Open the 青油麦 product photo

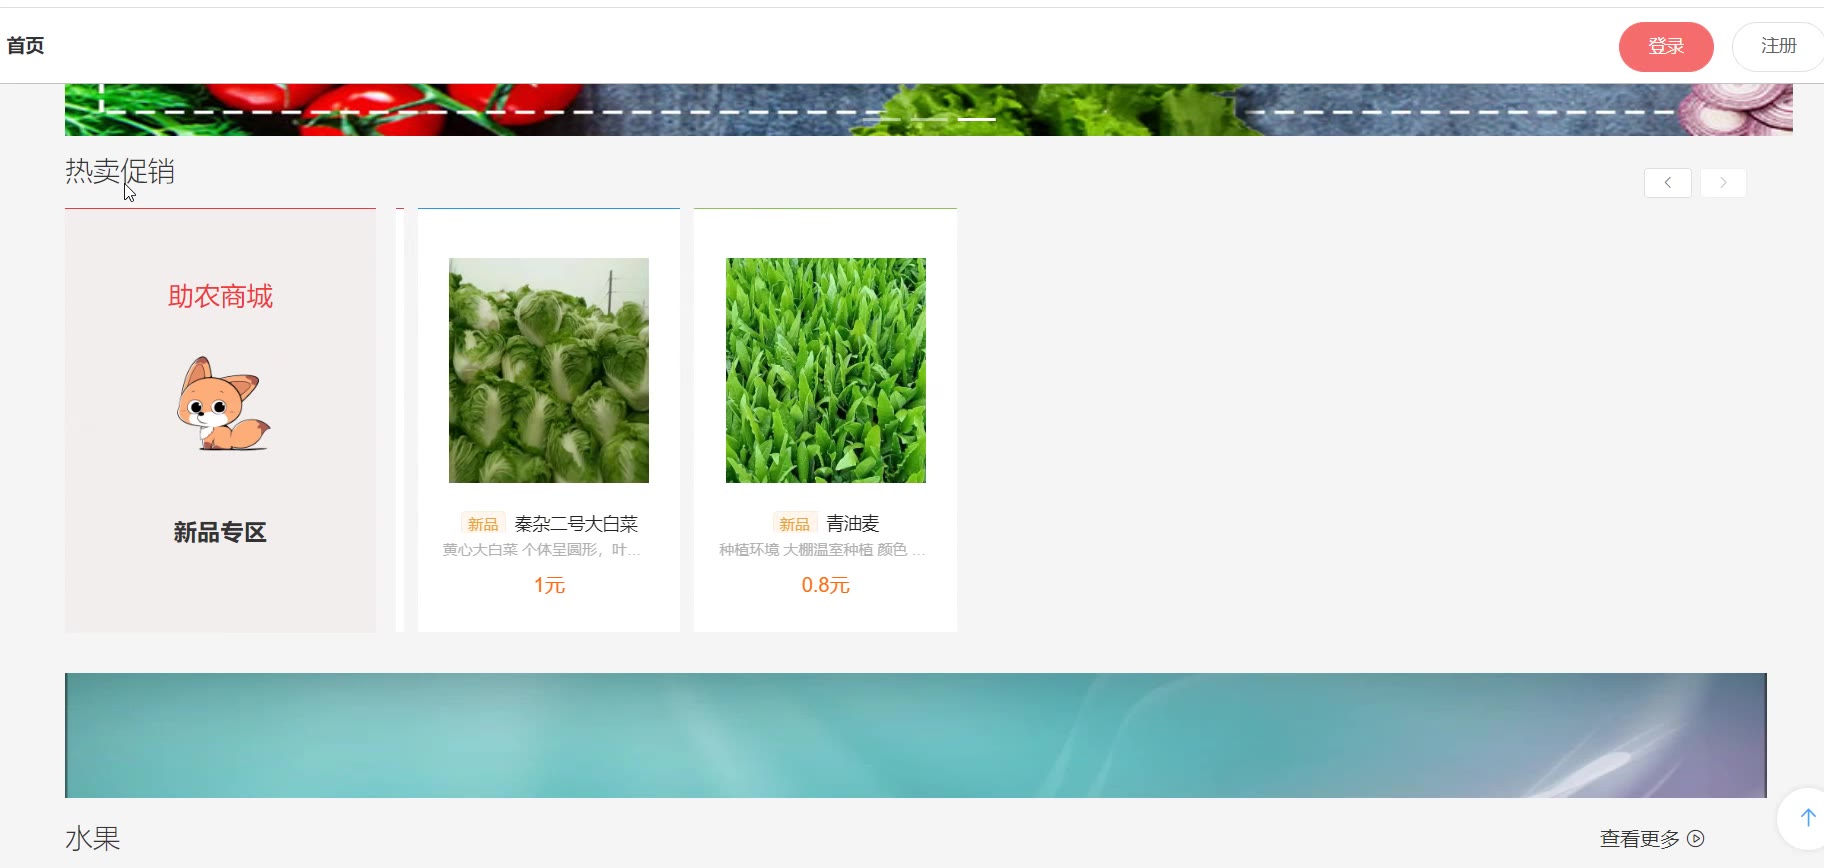click(826, 370)
